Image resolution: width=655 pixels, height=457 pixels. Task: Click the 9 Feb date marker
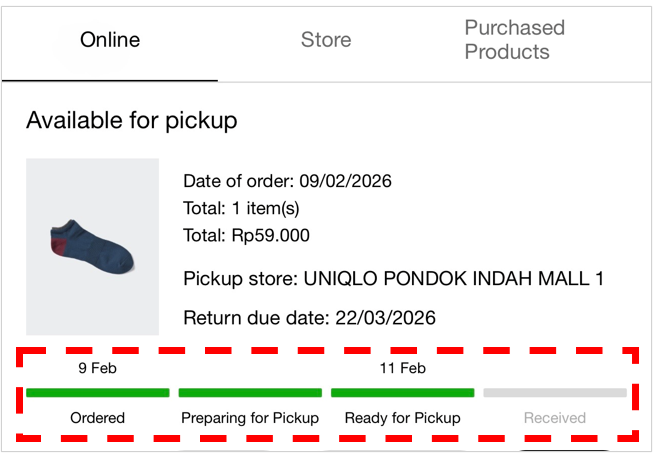(x=97, y=368)
